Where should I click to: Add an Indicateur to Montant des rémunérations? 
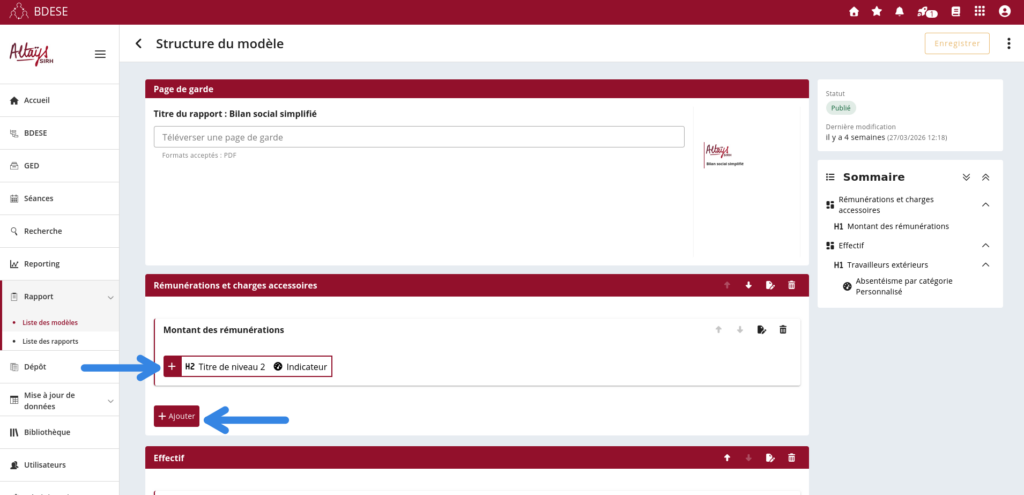(x=300, y=367)
